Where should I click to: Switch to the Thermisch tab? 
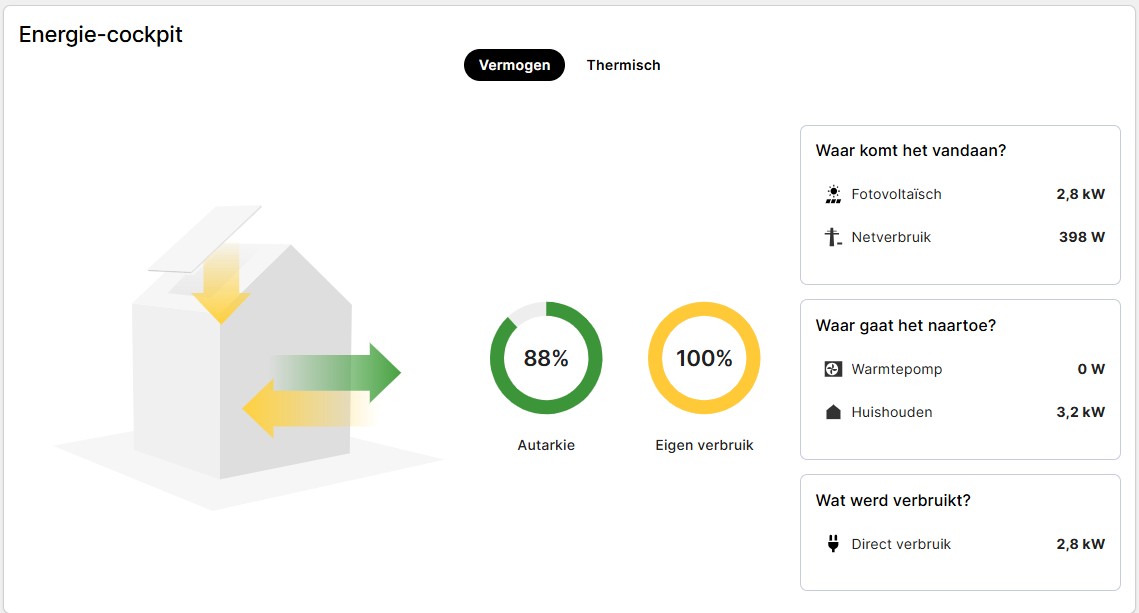(x=623, y=65)
